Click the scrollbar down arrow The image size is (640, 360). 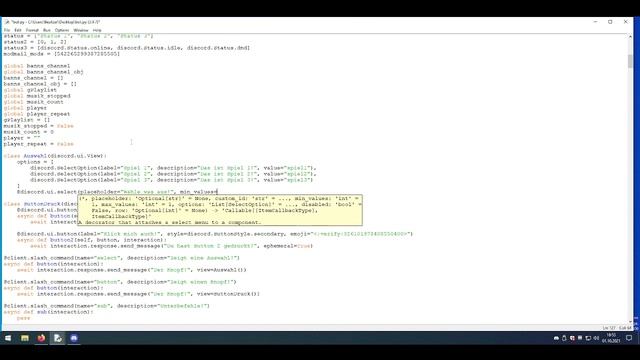coord(630,322)
